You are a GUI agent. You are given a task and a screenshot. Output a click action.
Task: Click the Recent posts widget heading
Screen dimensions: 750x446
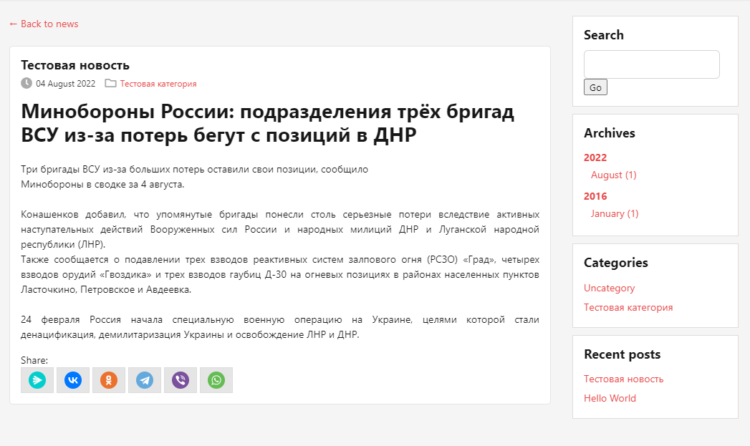[x=622, y=355]
